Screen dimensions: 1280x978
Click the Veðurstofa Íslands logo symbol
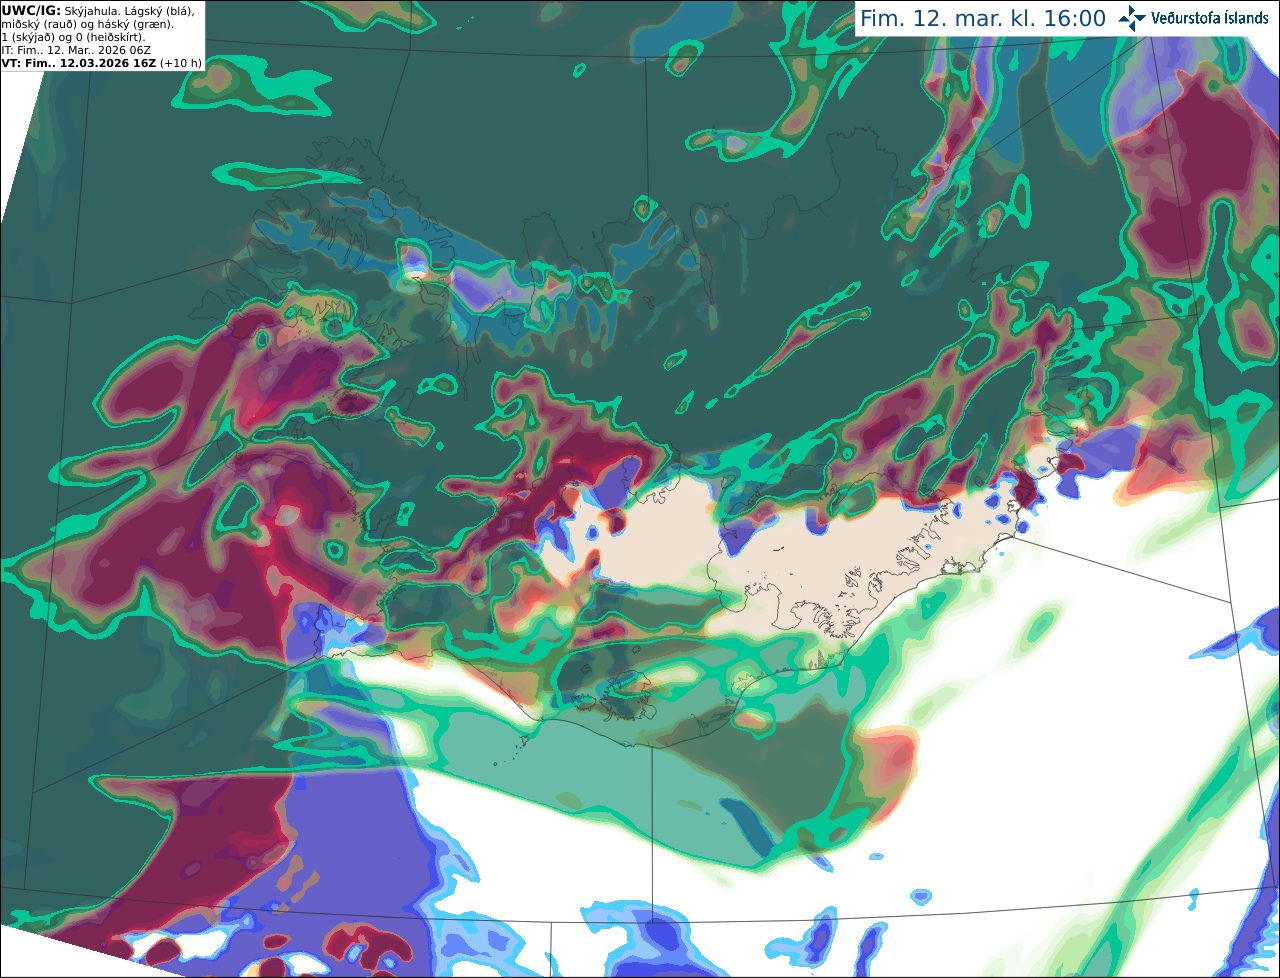pyautogui.click(x=1132, y=18)
